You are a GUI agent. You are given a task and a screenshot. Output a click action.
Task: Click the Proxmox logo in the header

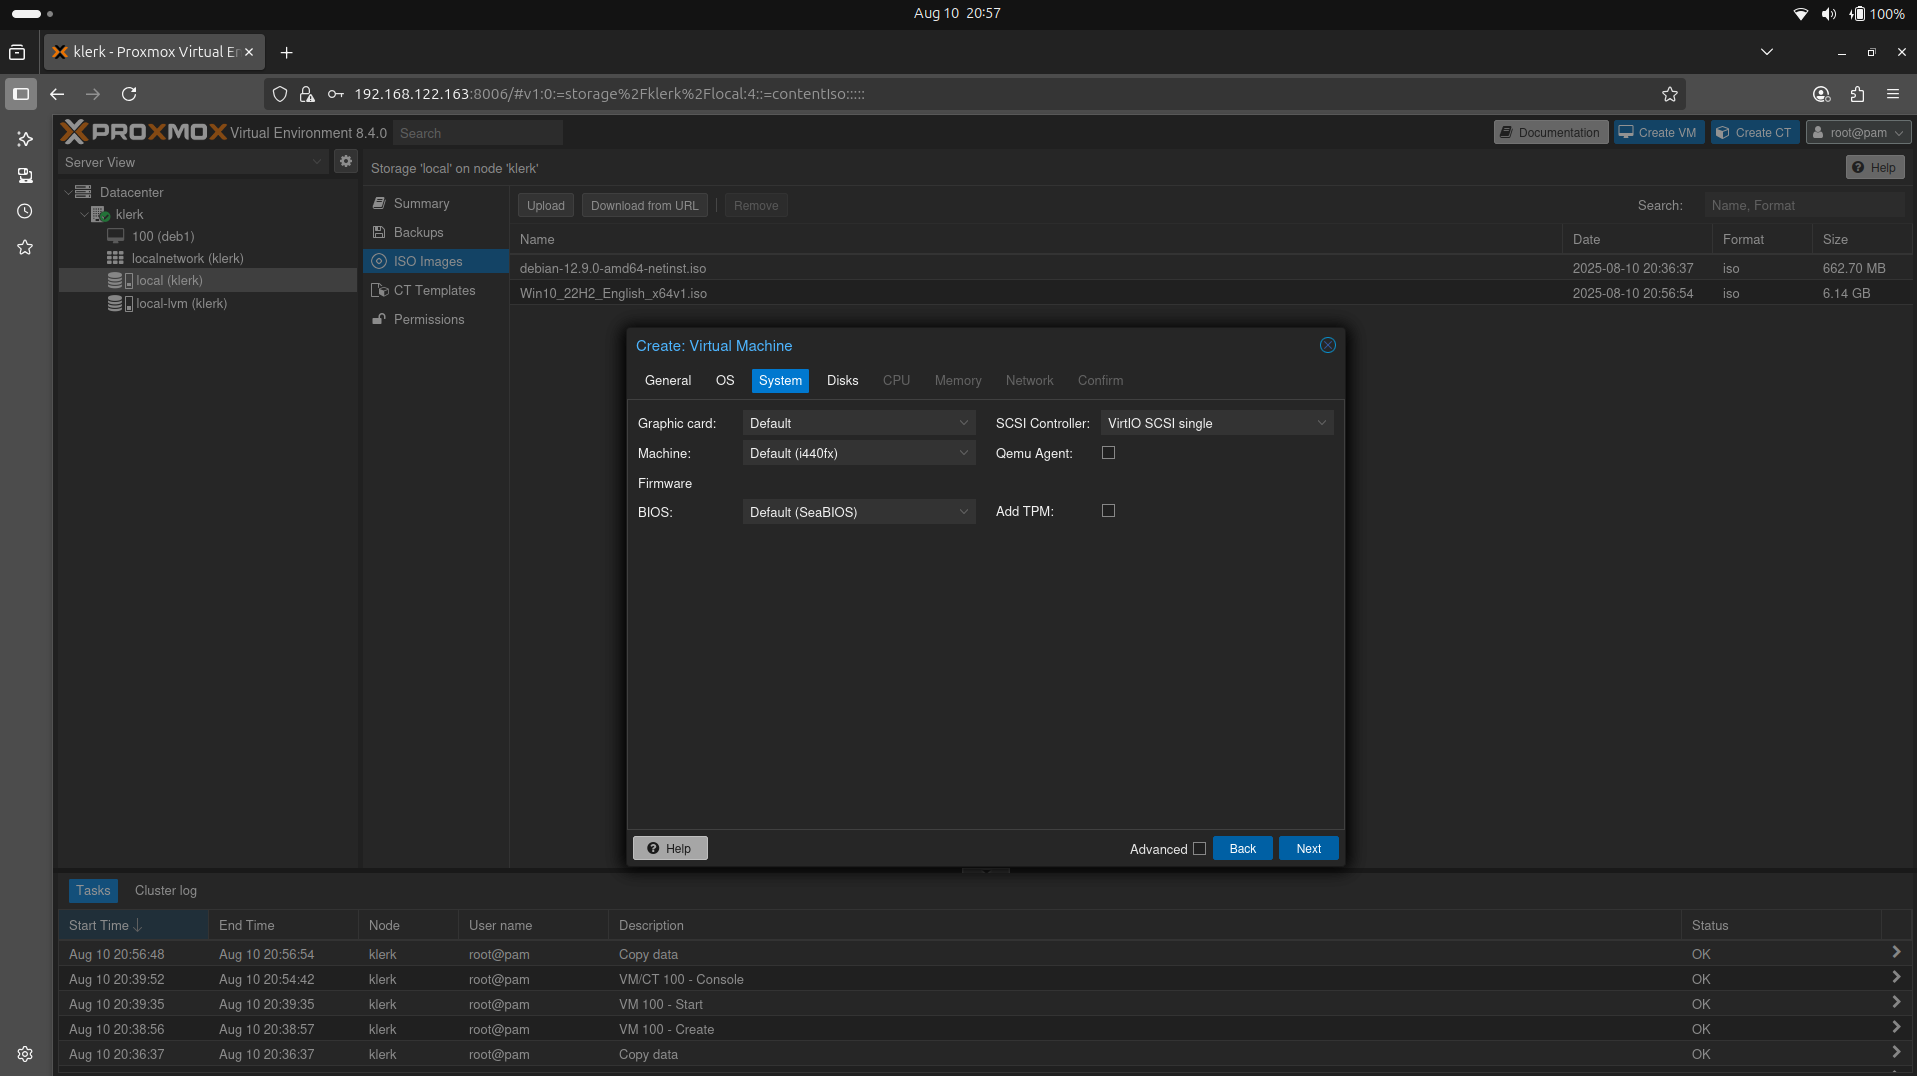point(143,131)
